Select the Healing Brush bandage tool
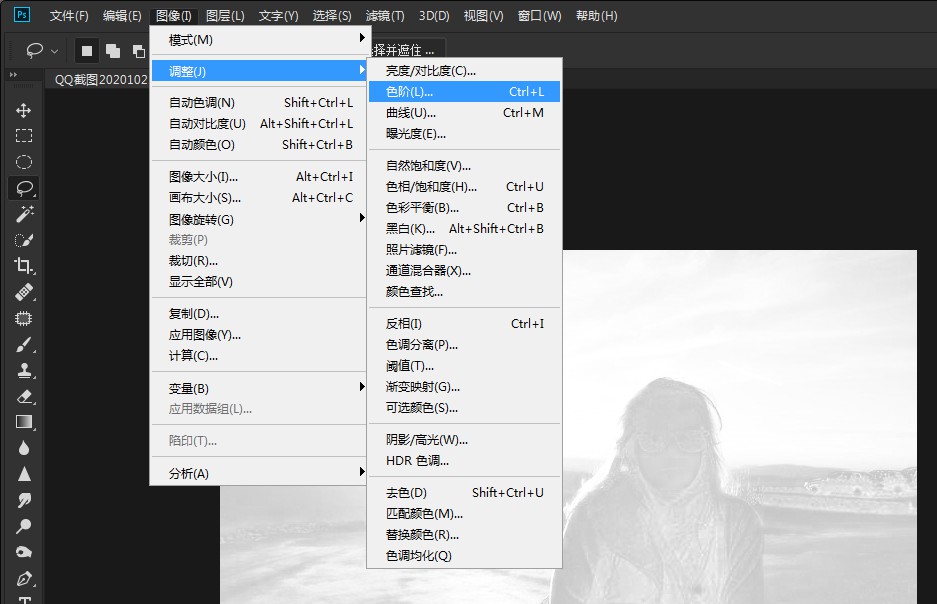 coord(24,292)
